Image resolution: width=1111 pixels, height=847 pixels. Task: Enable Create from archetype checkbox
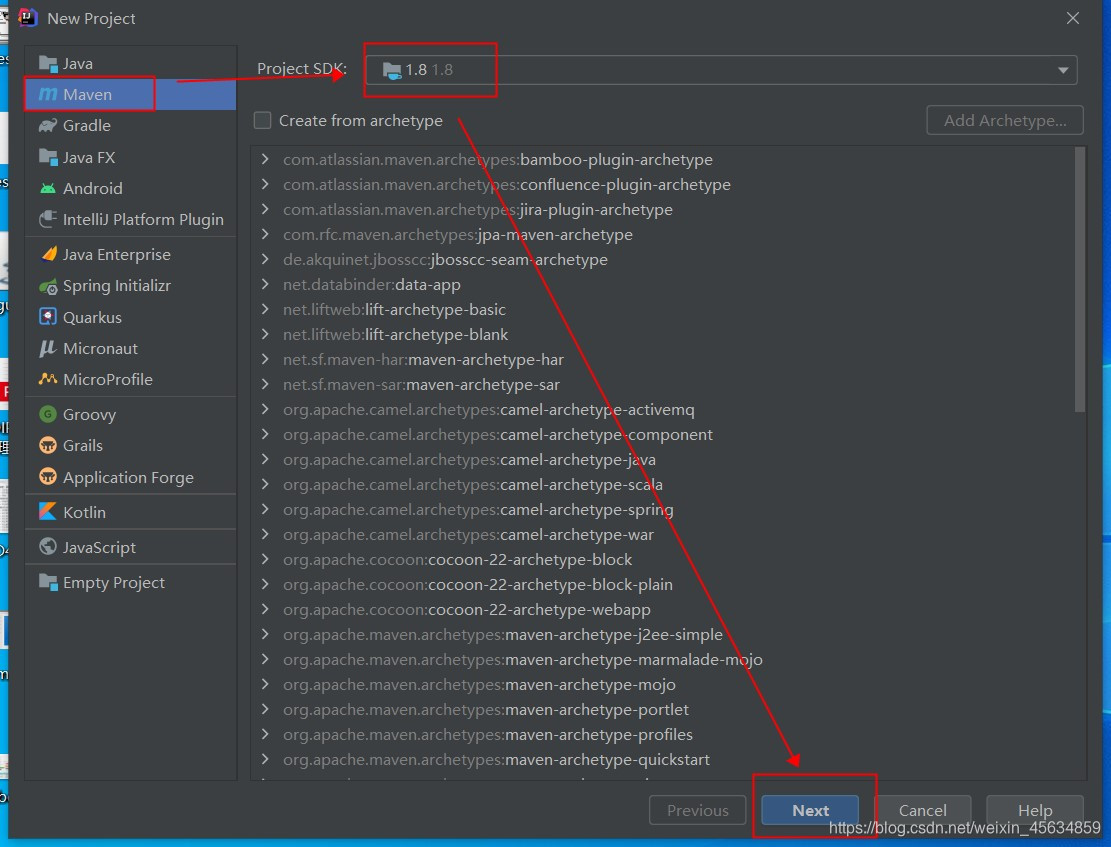tap(262, 120)
